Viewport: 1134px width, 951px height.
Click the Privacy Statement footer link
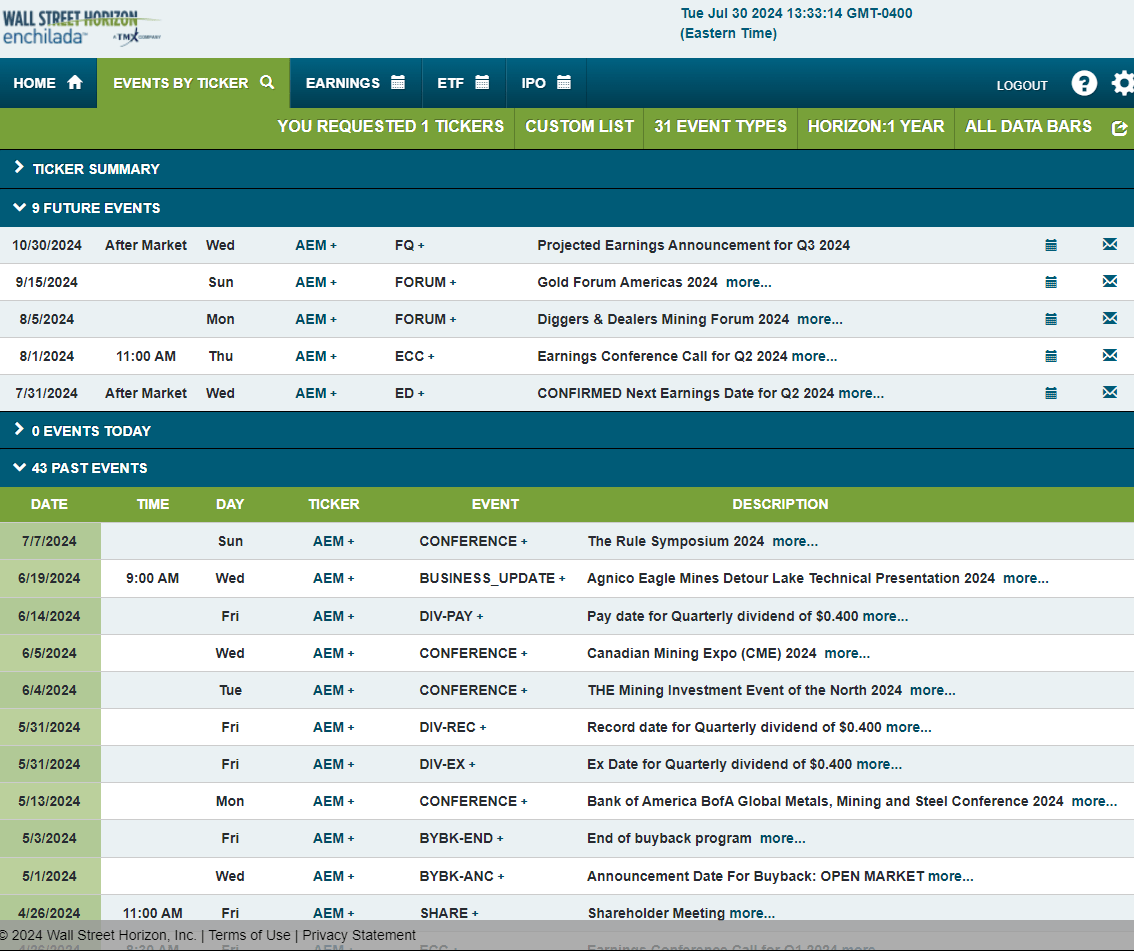coord(359,935)
